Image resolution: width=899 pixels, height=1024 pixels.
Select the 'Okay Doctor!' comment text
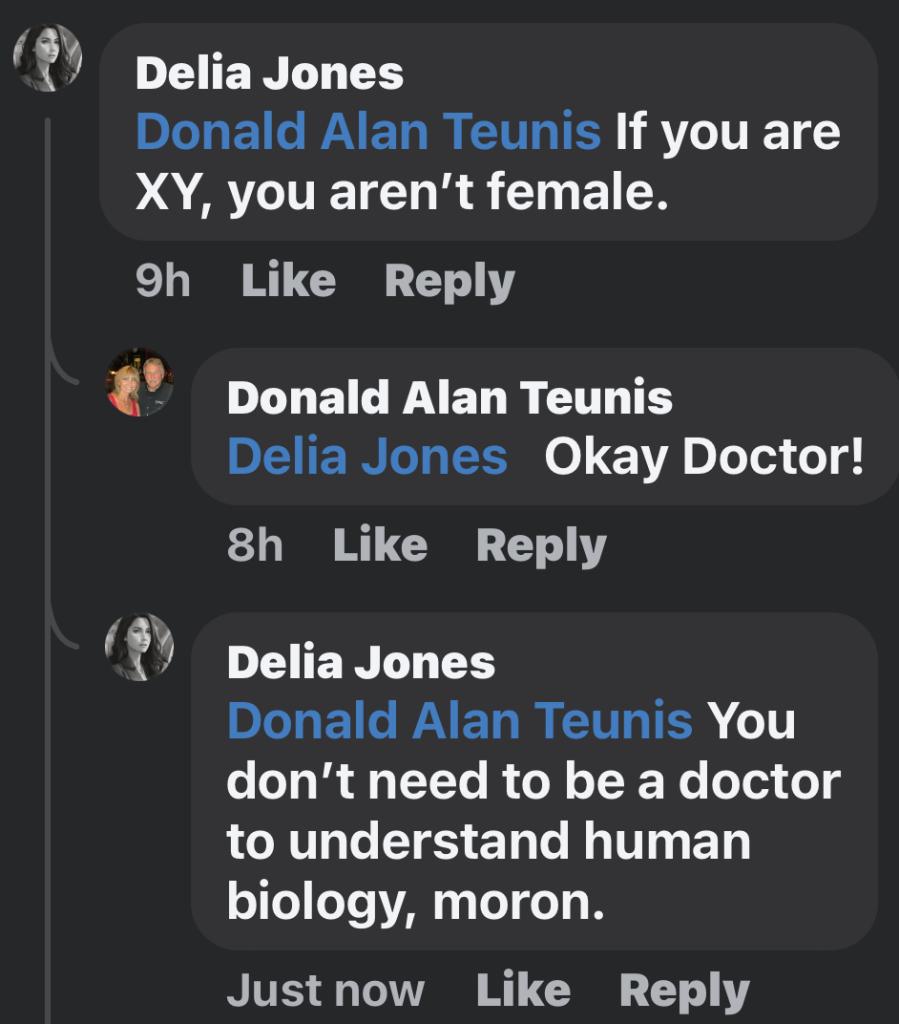point(703,456)
